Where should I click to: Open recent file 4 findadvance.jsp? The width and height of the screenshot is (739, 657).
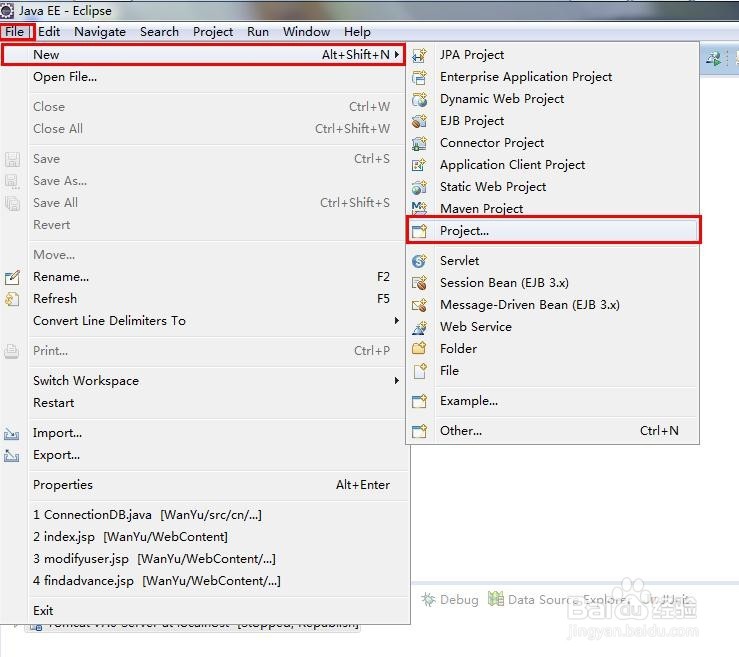[x=203, y=581]
